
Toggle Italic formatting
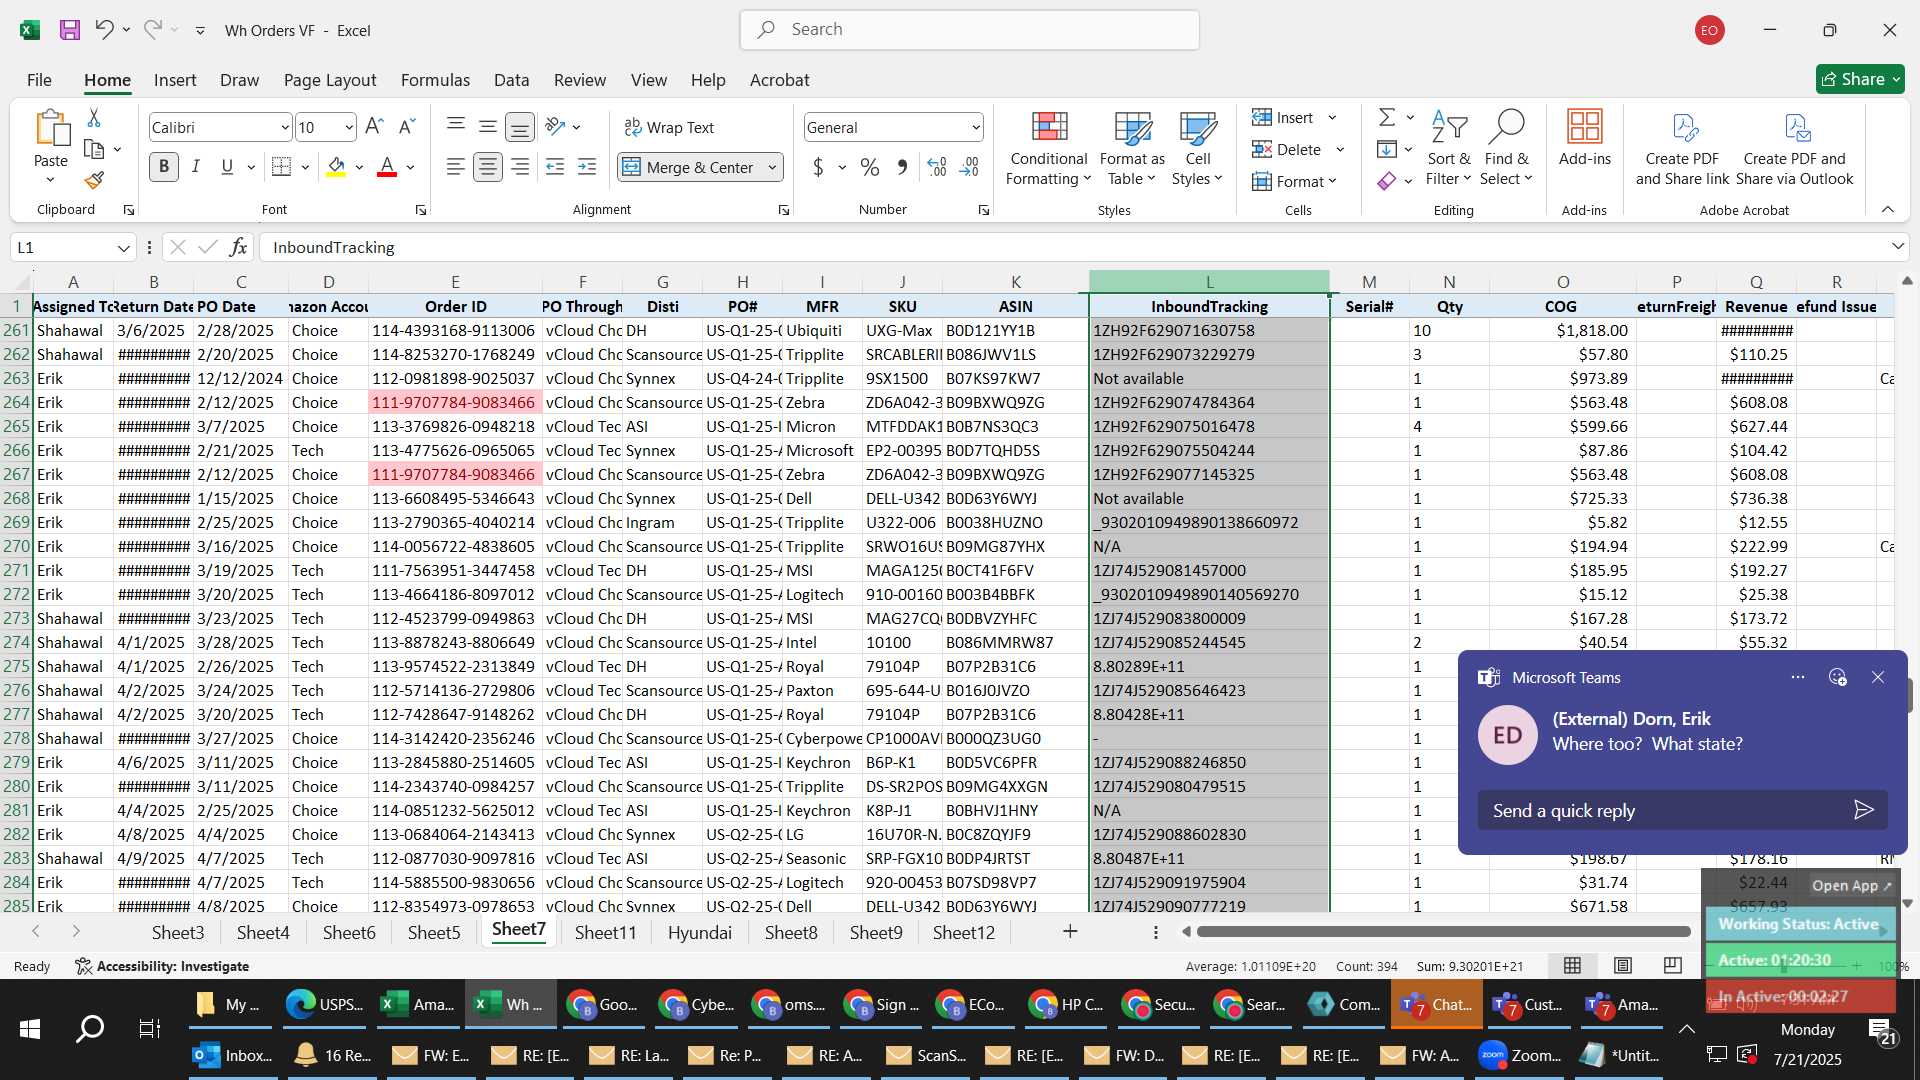click(x=196, y=167)
